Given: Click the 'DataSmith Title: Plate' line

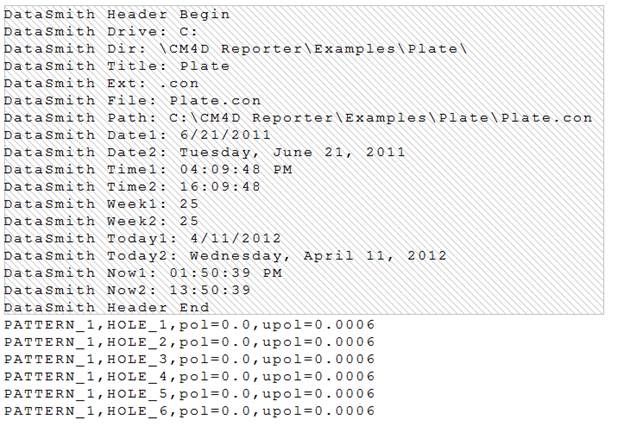Looking at the screenshot, I should pyautogui.click(x=117, y=66).
